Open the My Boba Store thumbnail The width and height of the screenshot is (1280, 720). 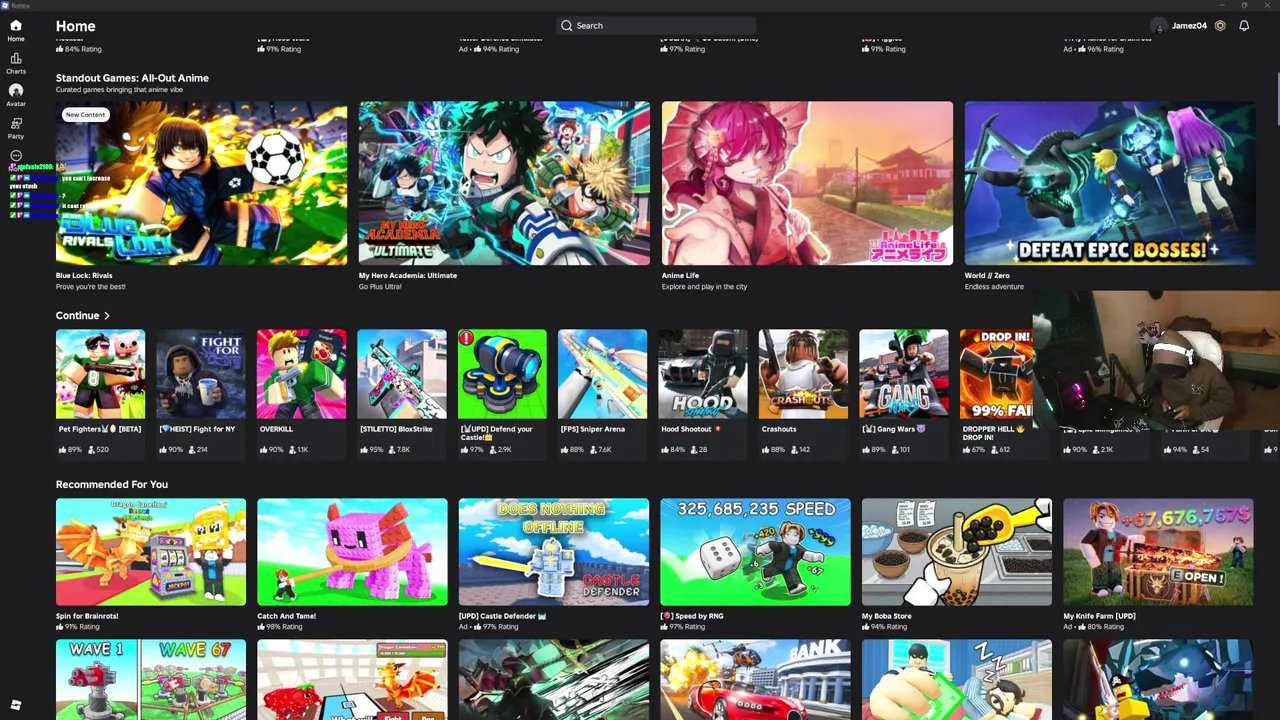[957, 552]
